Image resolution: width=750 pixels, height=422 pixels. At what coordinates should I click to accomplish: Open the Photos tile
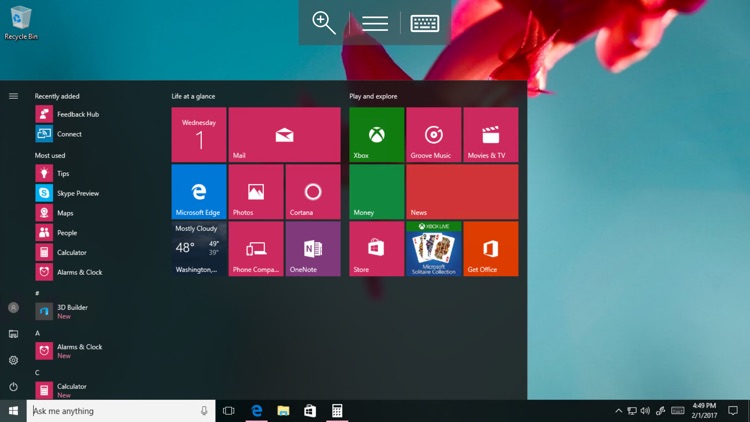(x=256, y=191)
